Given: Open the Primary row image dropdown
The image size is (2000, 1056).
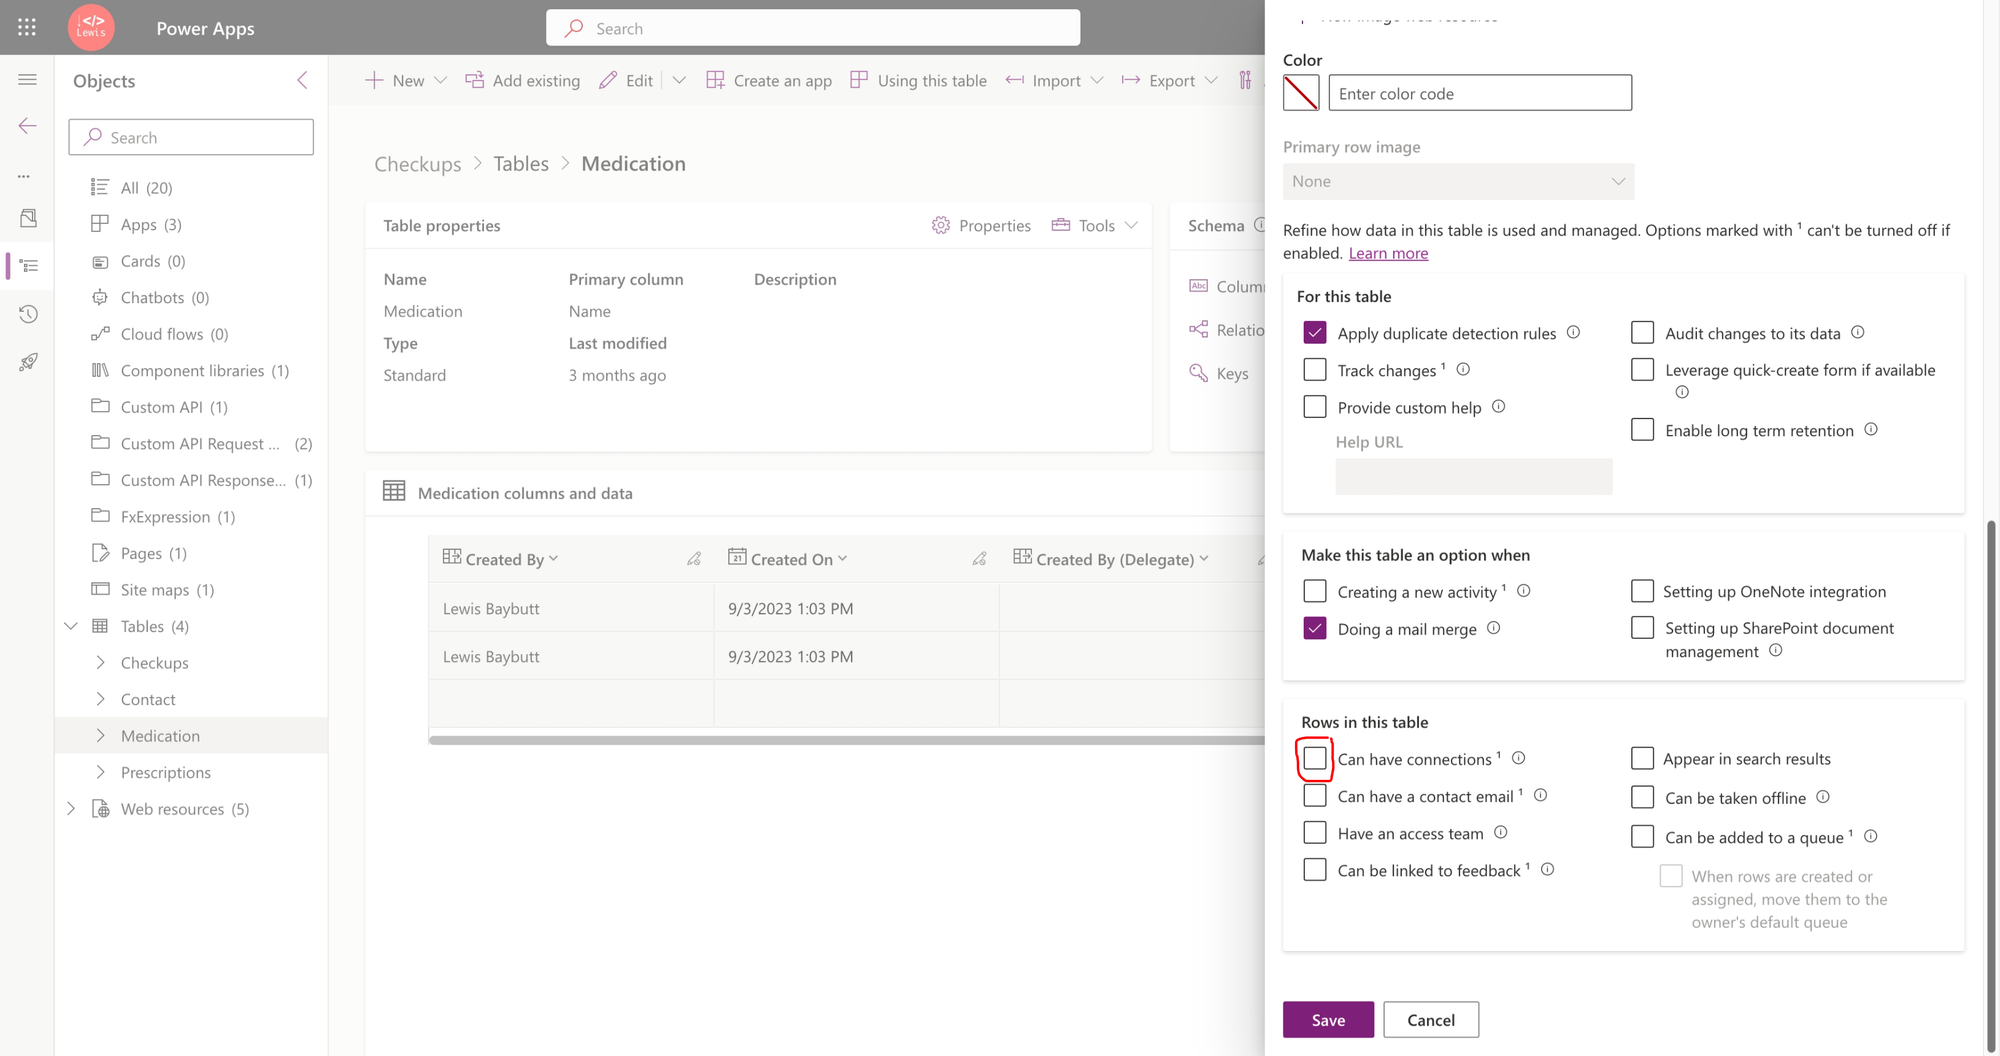Looking at the screenshot, I should [x=1458, y=181].
